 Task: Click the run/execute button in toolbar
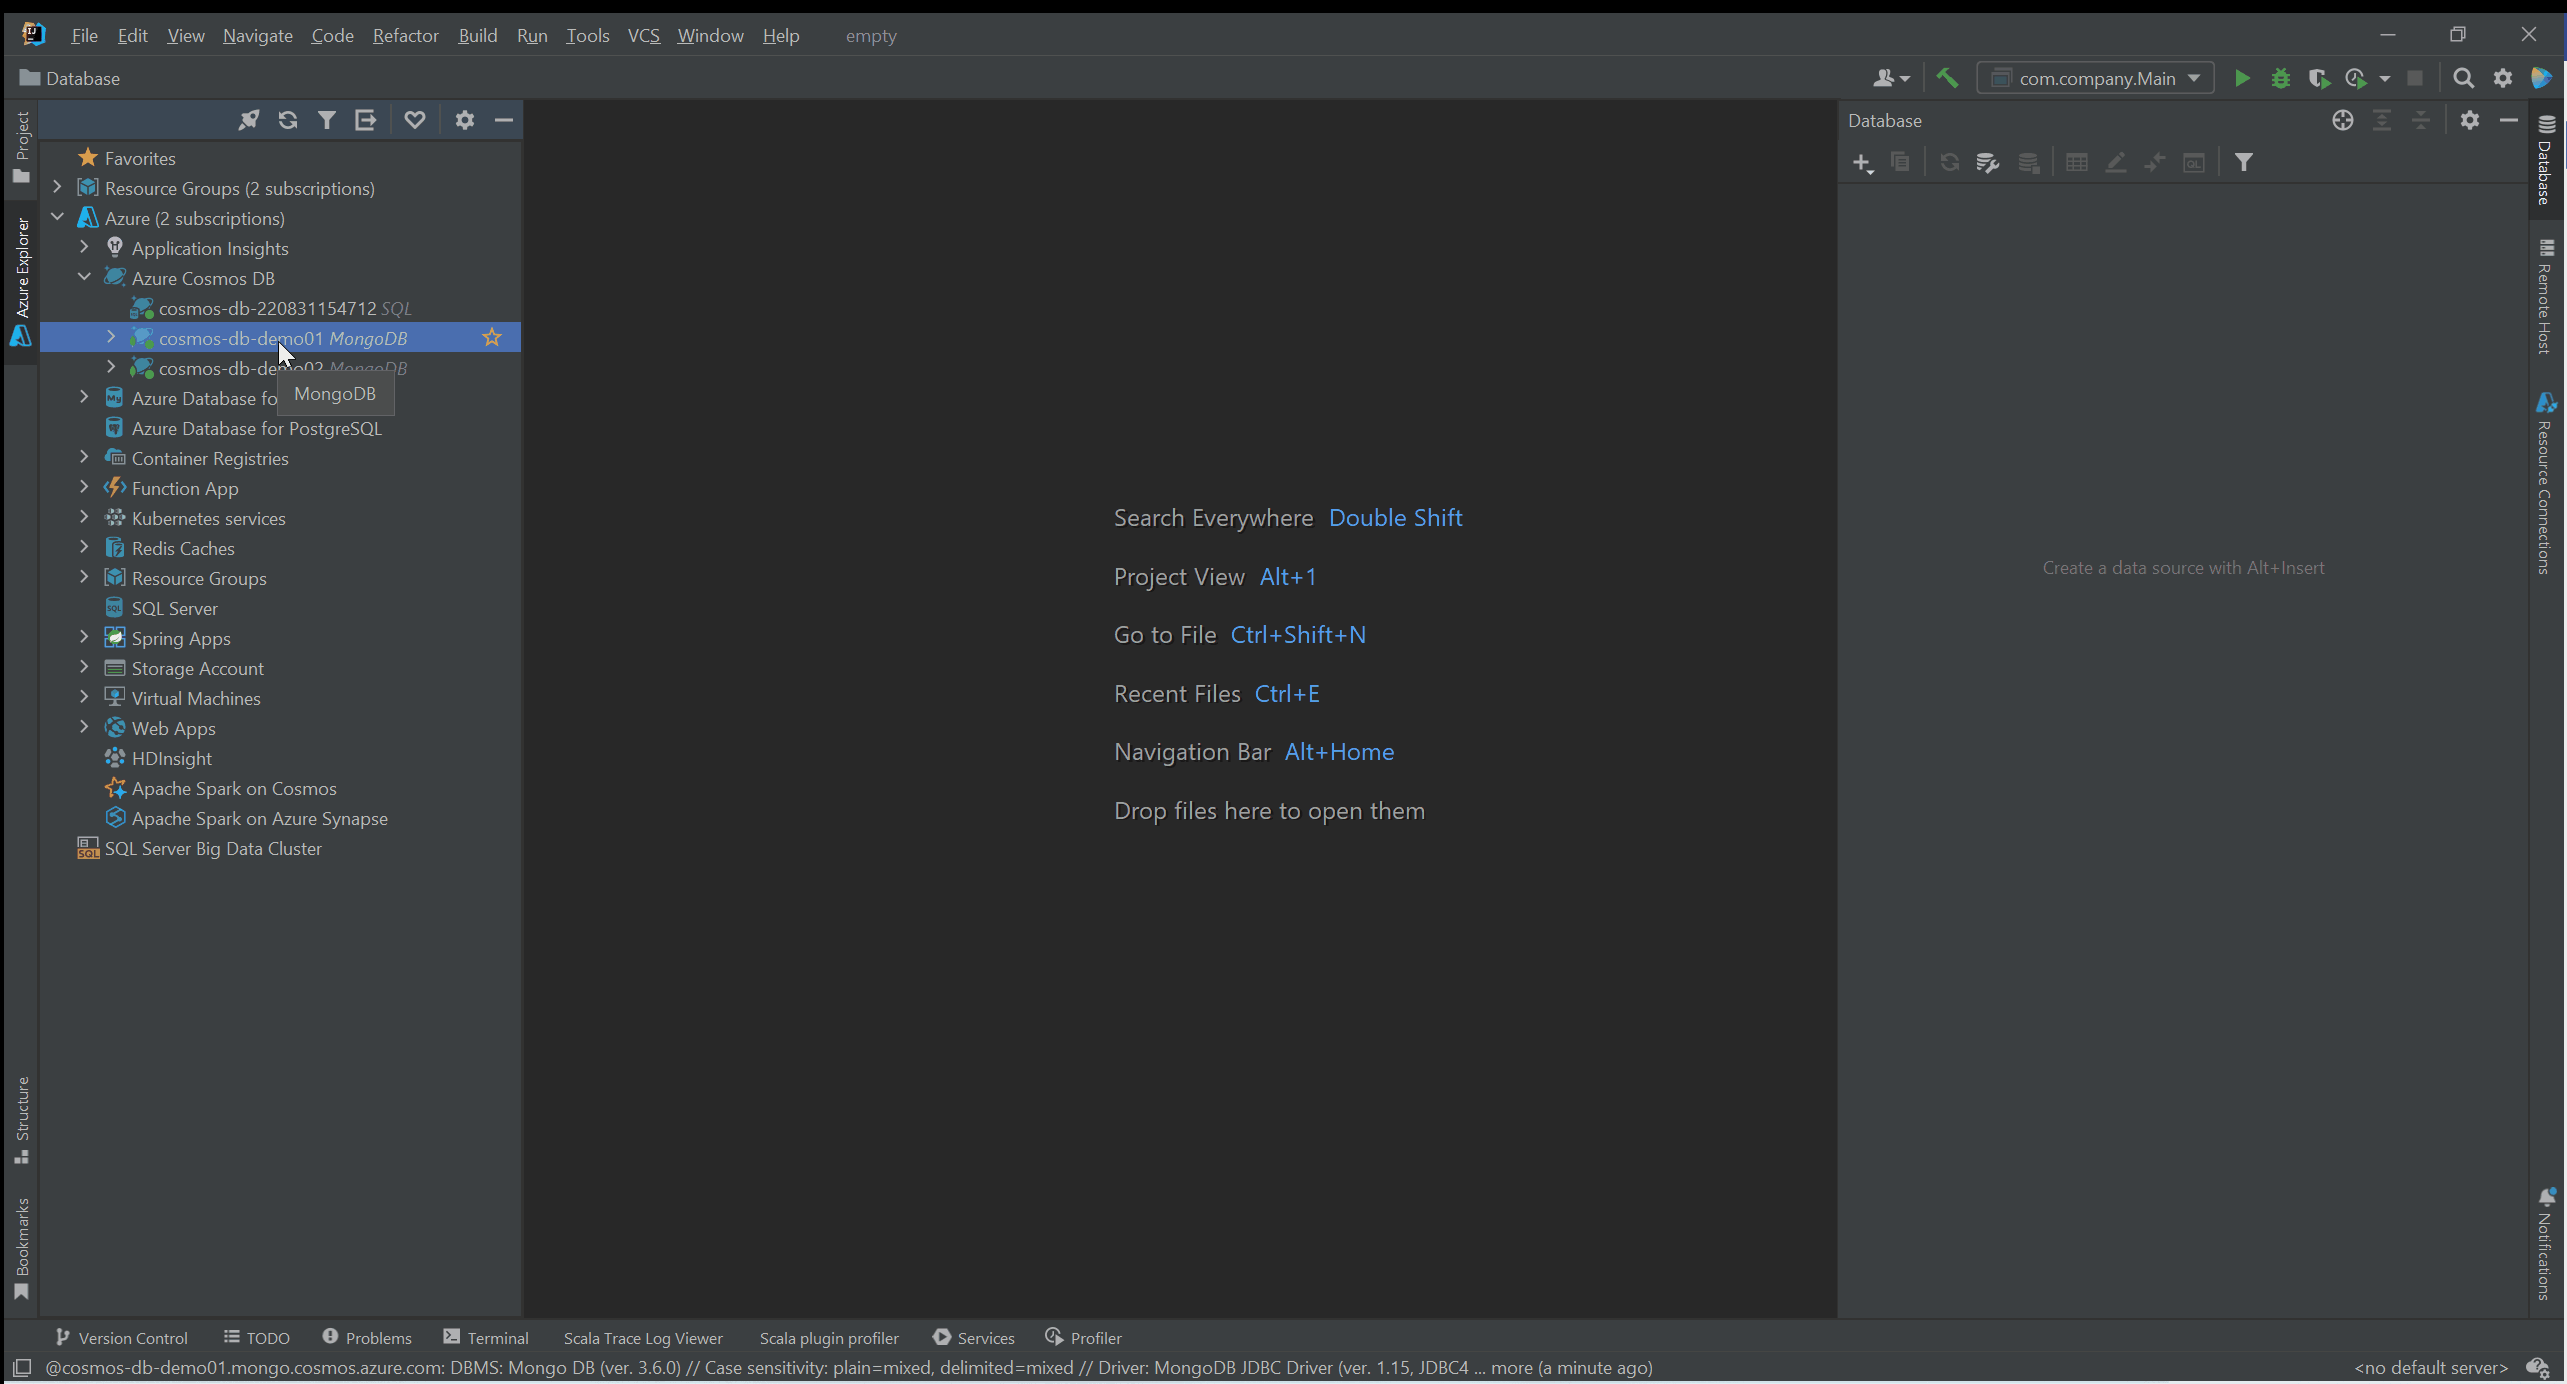coord(2241,78)
